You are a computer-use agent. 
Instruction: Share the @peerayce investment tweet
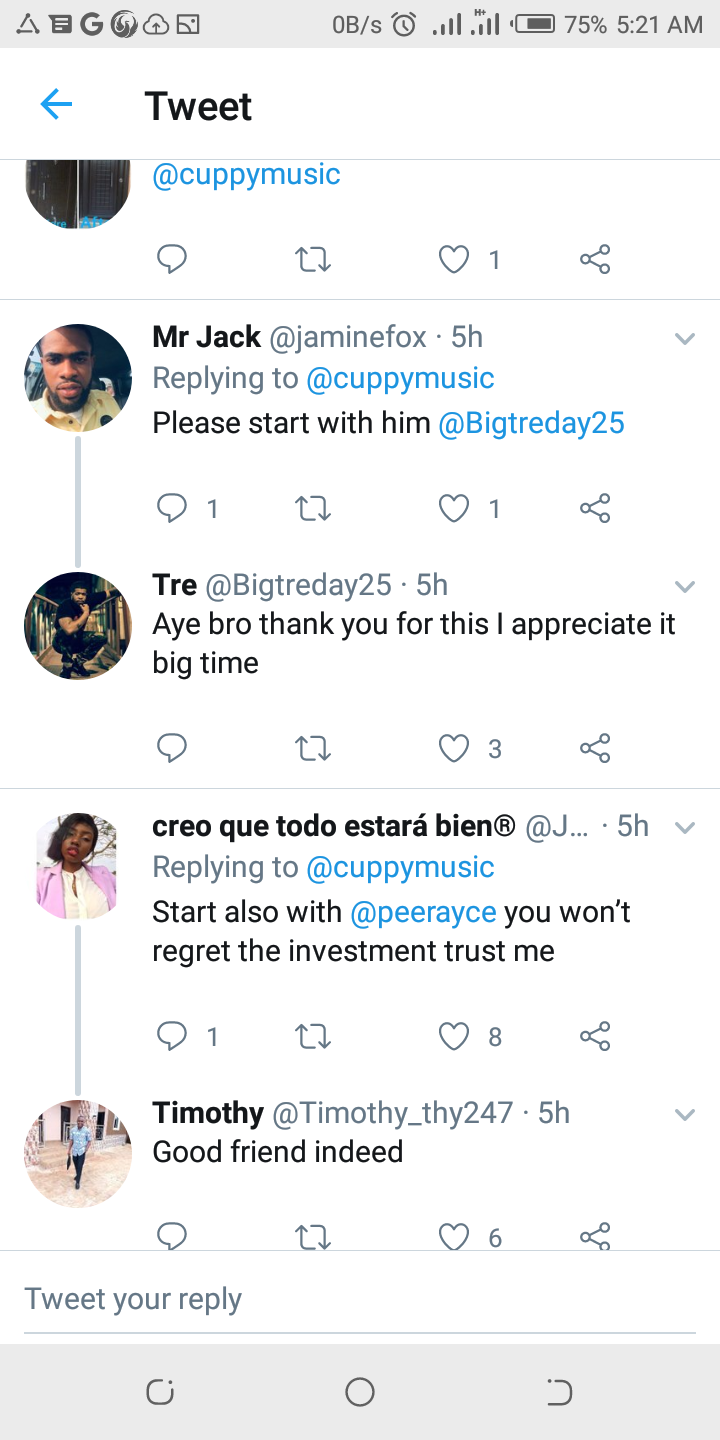595,1037
